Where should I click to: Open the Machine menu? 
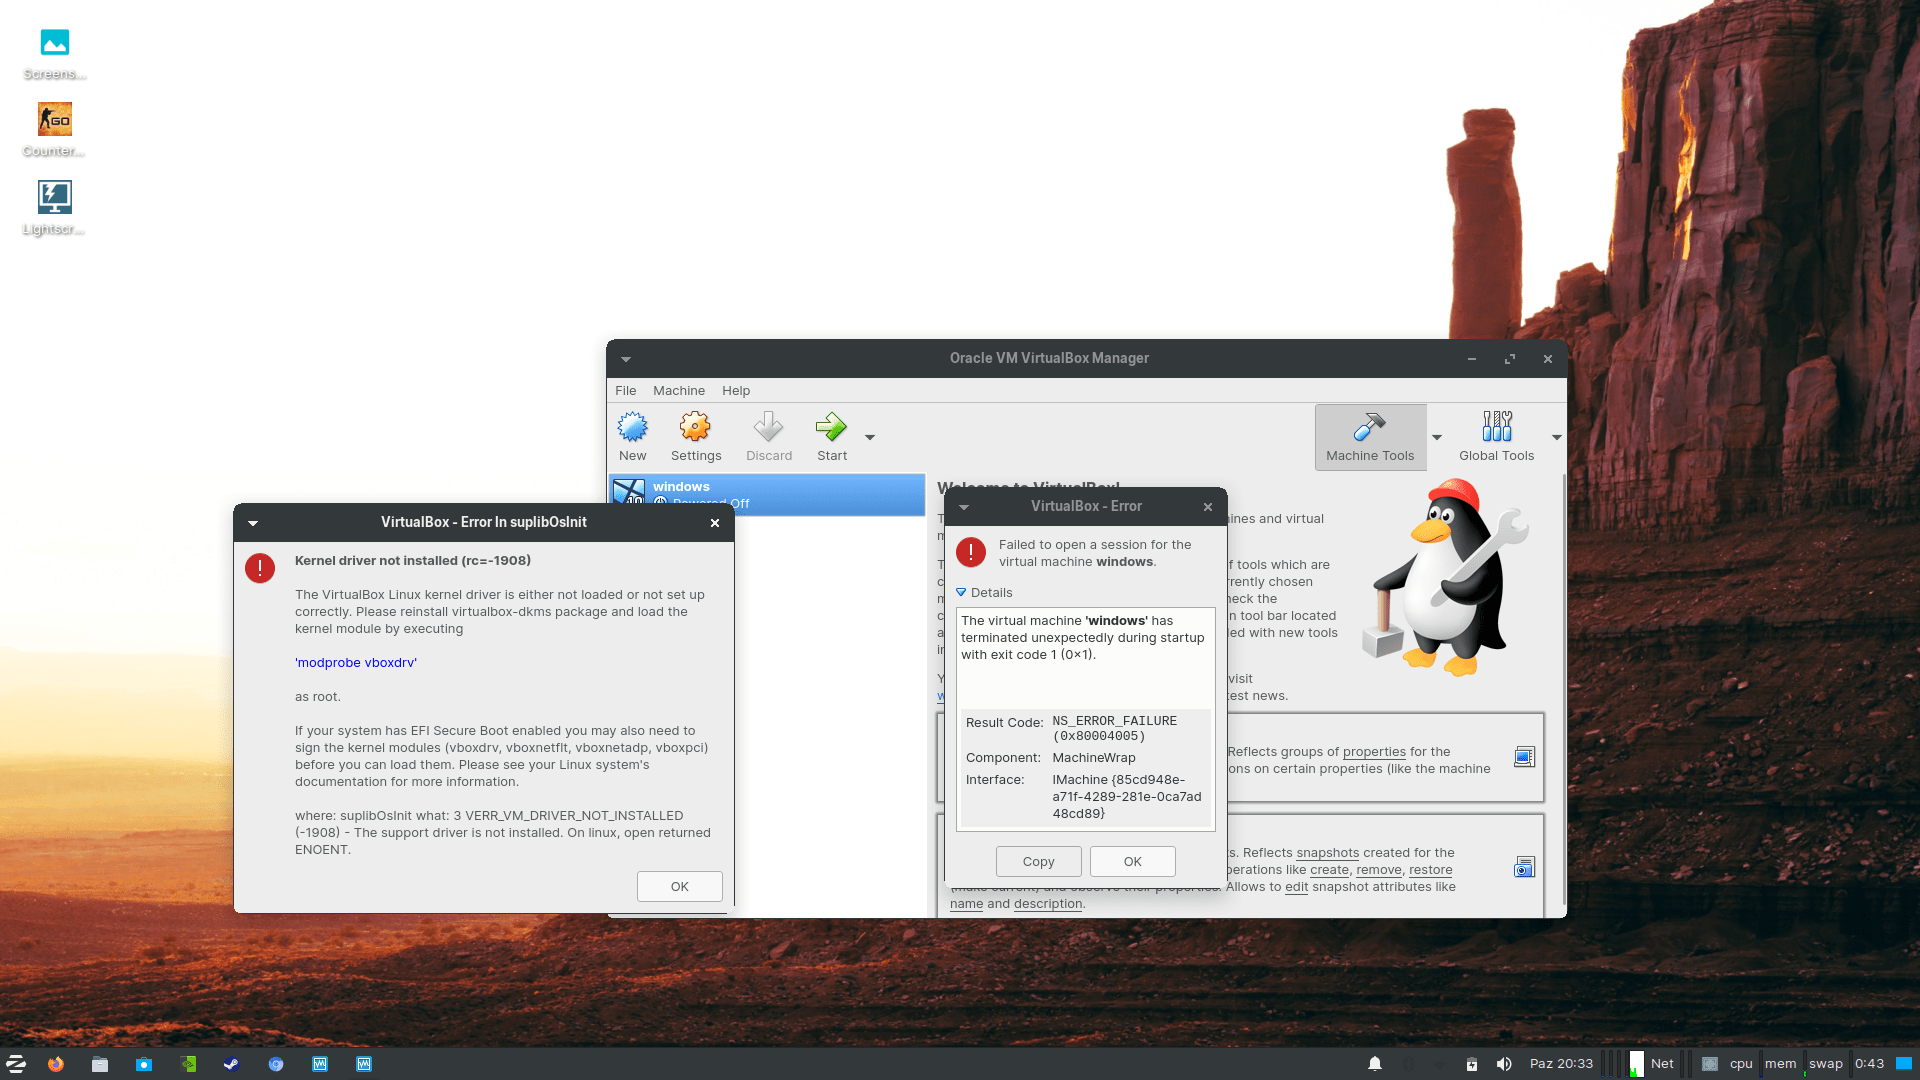point(678,391)
